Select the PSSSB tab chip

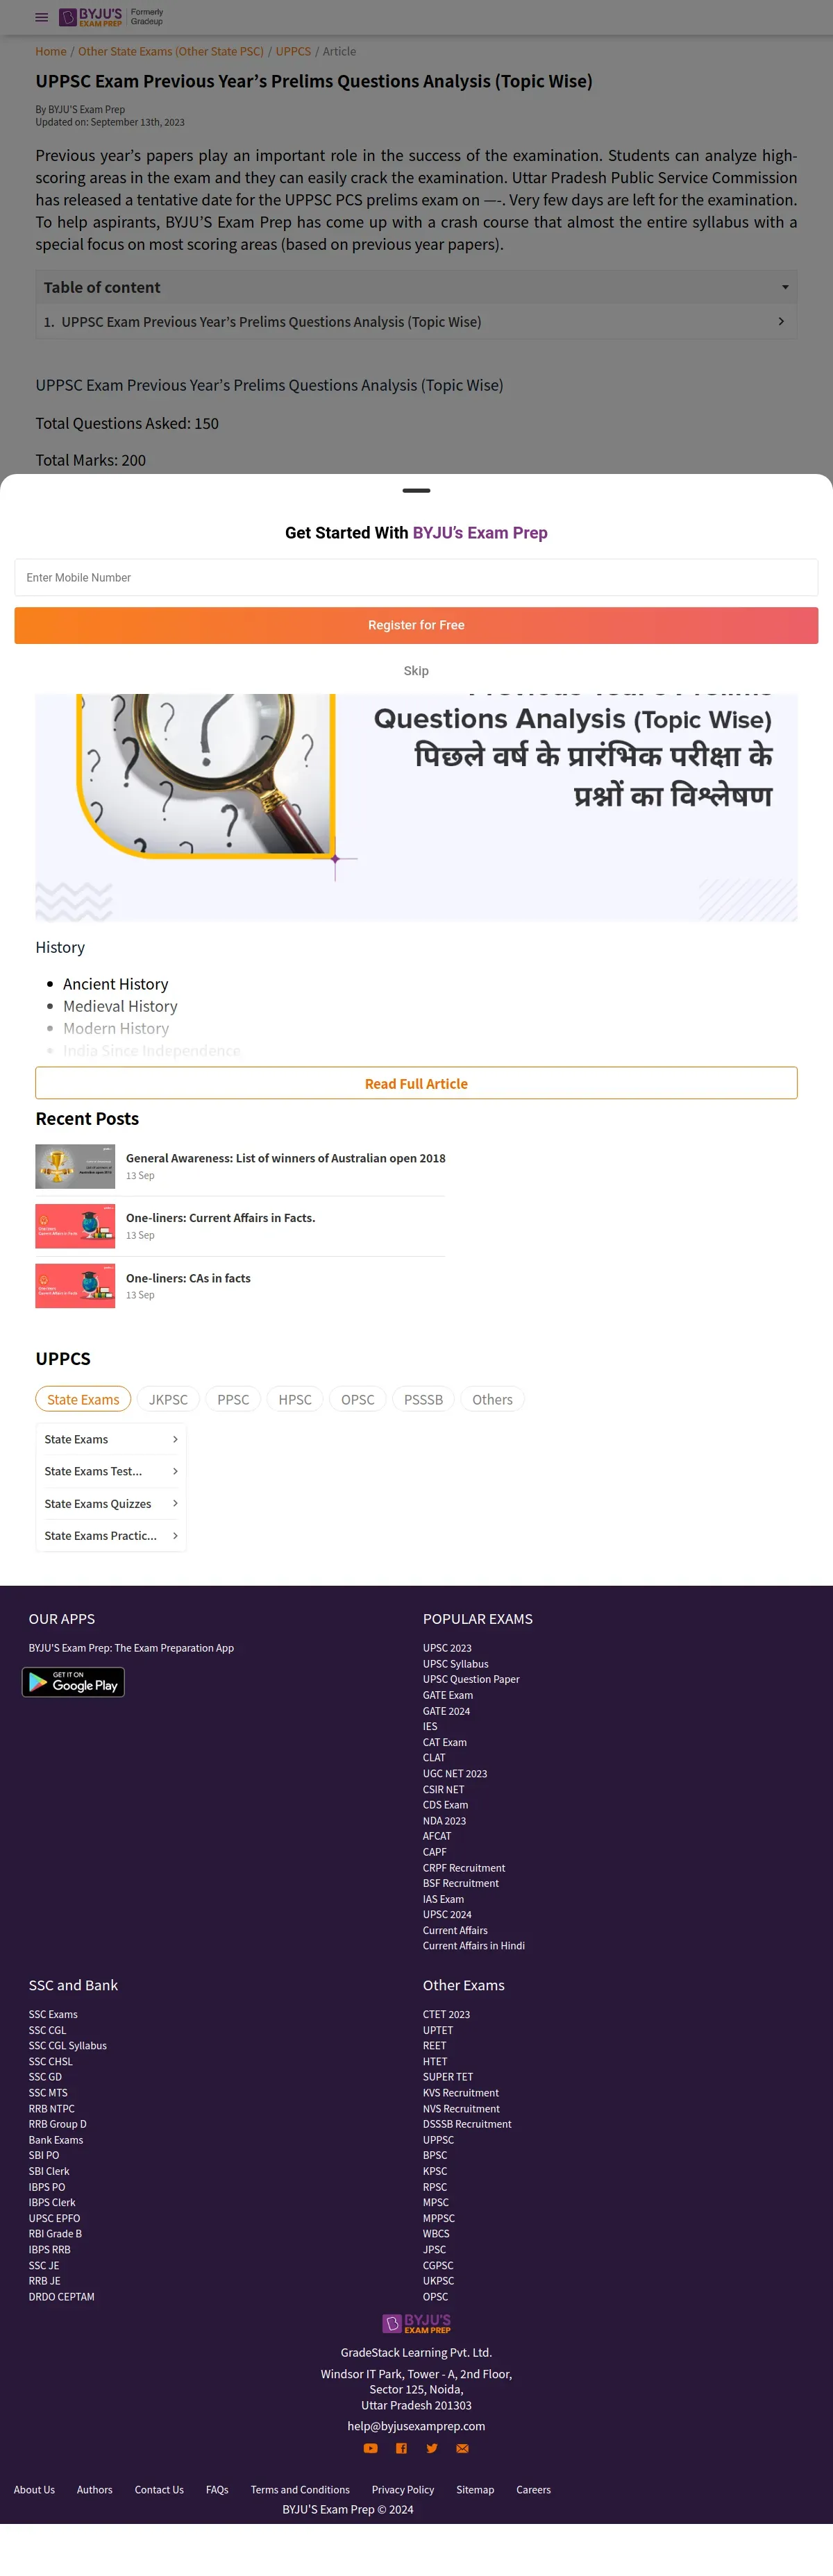(x=423, y=1399)
